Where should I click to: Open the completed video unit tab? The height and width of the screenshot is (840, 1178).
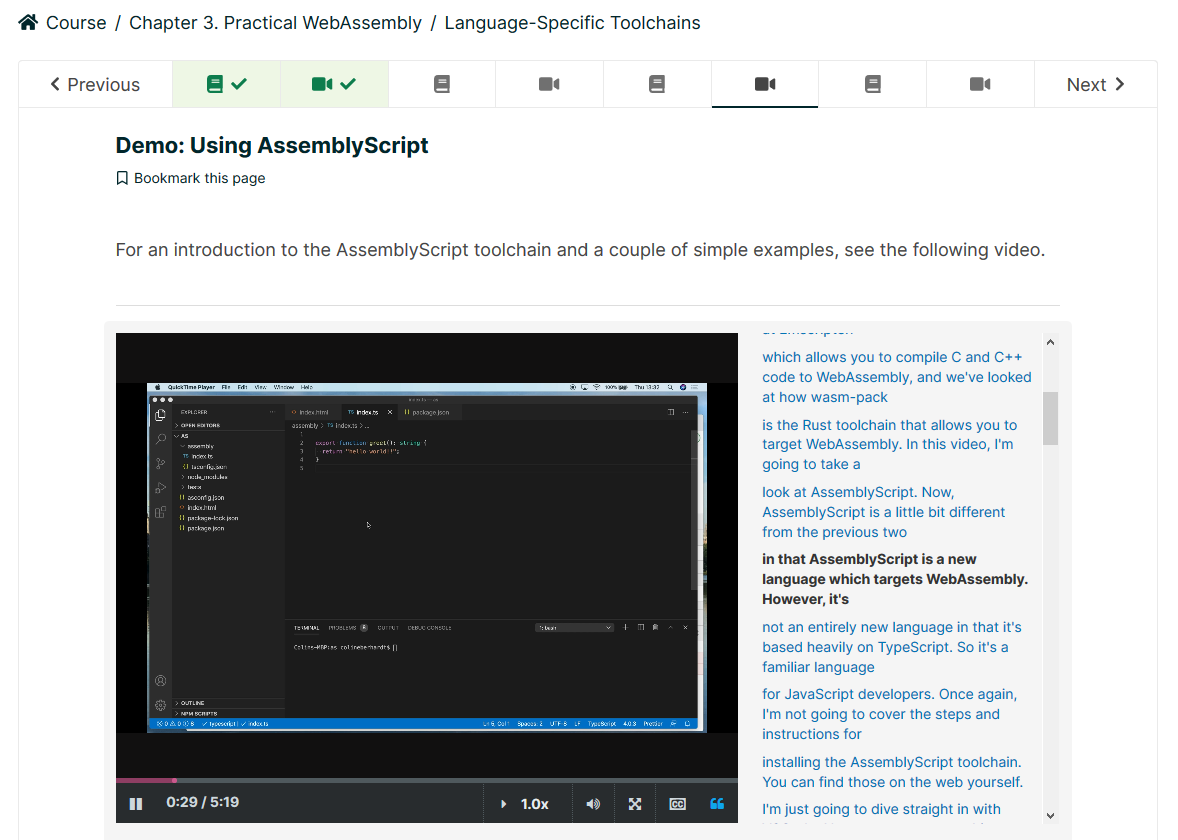(x=334, y=84)
